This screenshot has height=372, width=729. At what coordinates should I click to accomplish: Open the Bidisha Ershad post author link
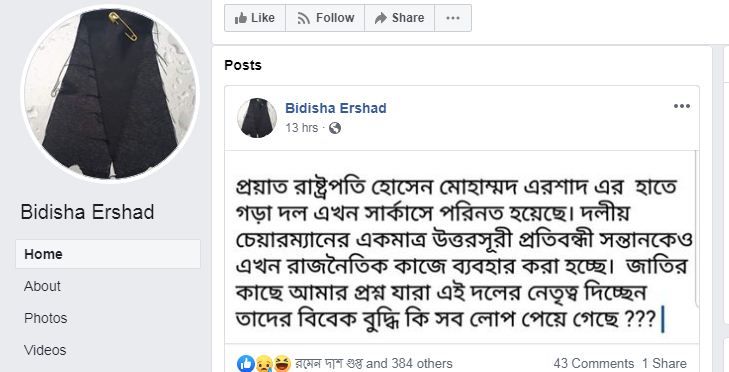point(336,108)
